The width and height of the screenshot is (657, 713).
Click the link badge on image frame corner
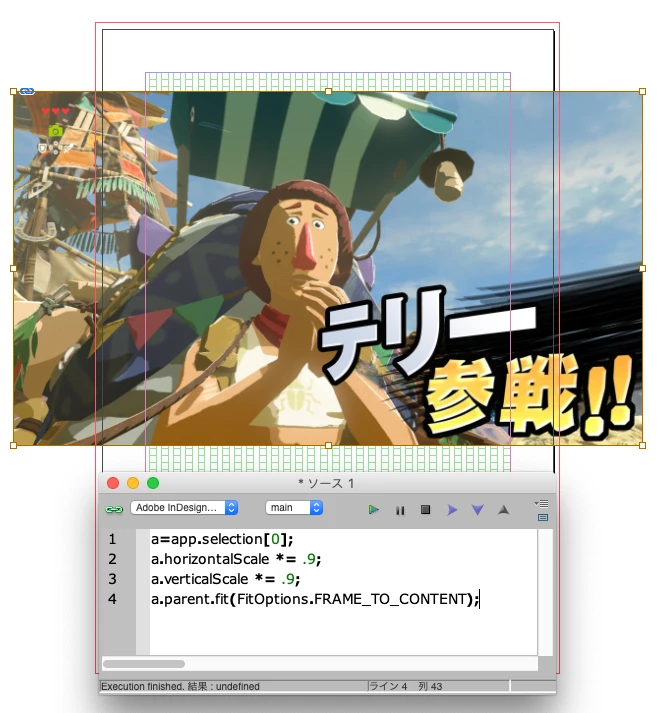pos(27,91)
